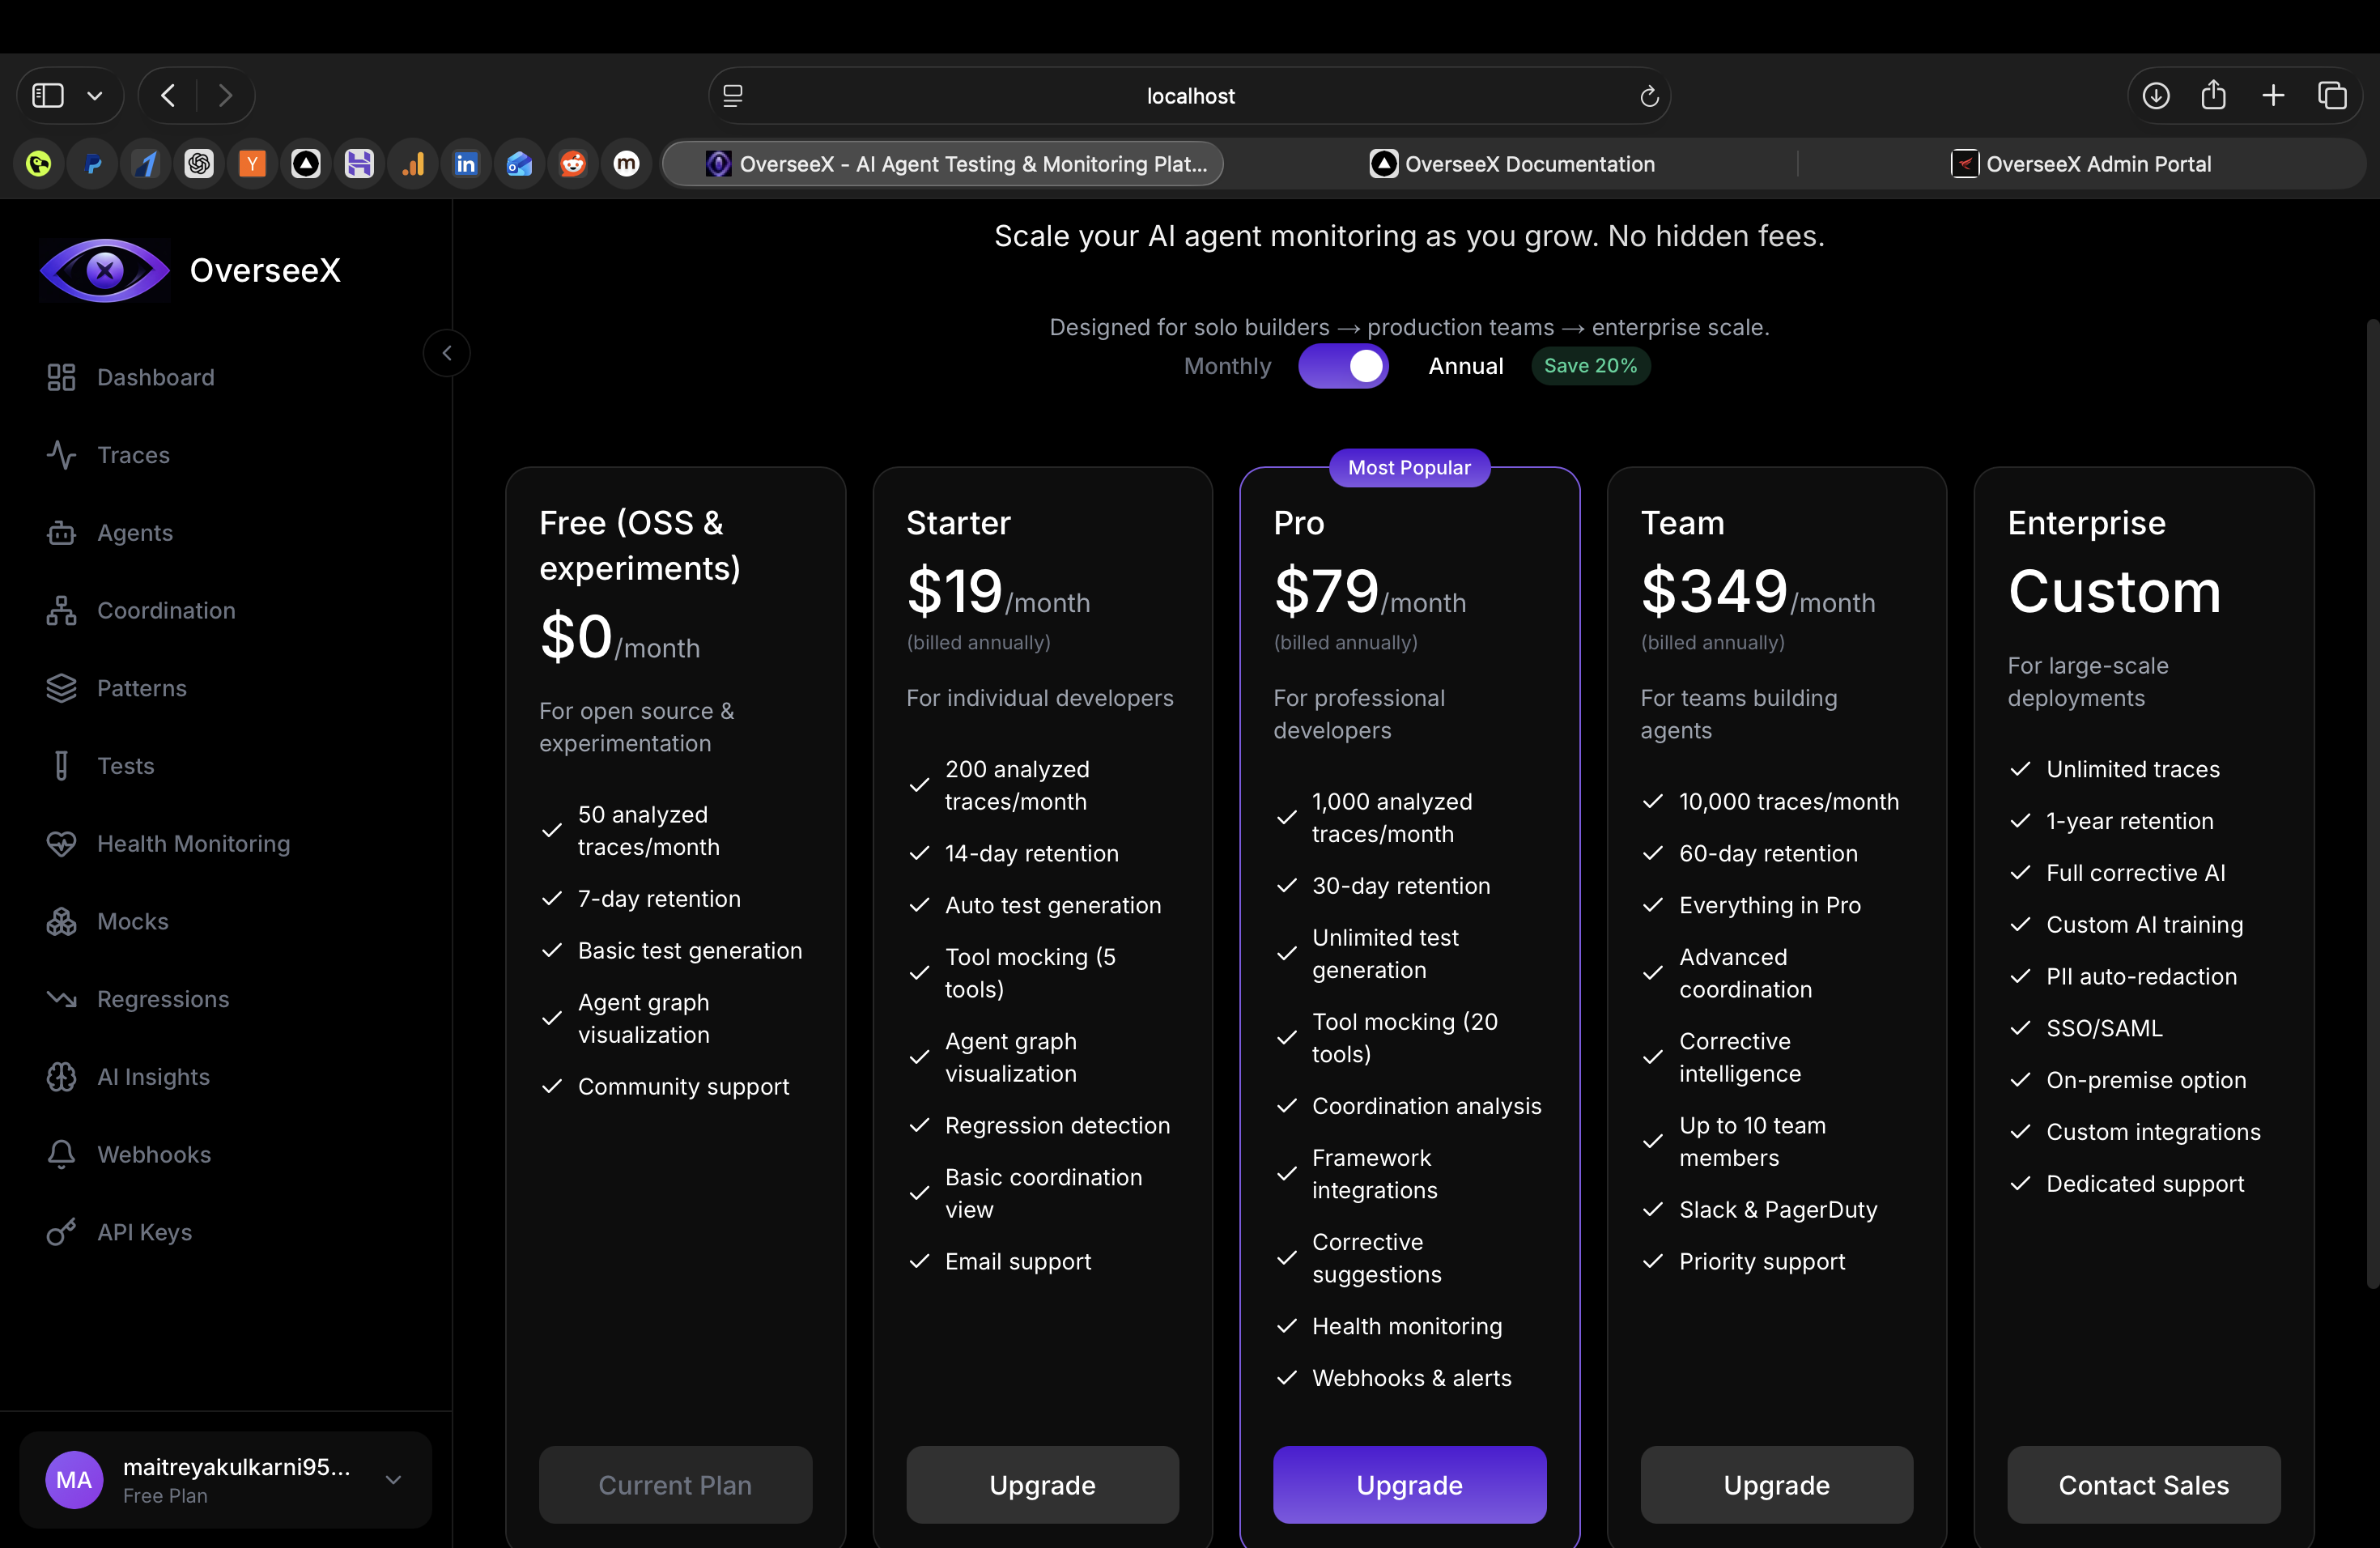
Task: Click the Save 20% badge
Action: point(1590,366)
